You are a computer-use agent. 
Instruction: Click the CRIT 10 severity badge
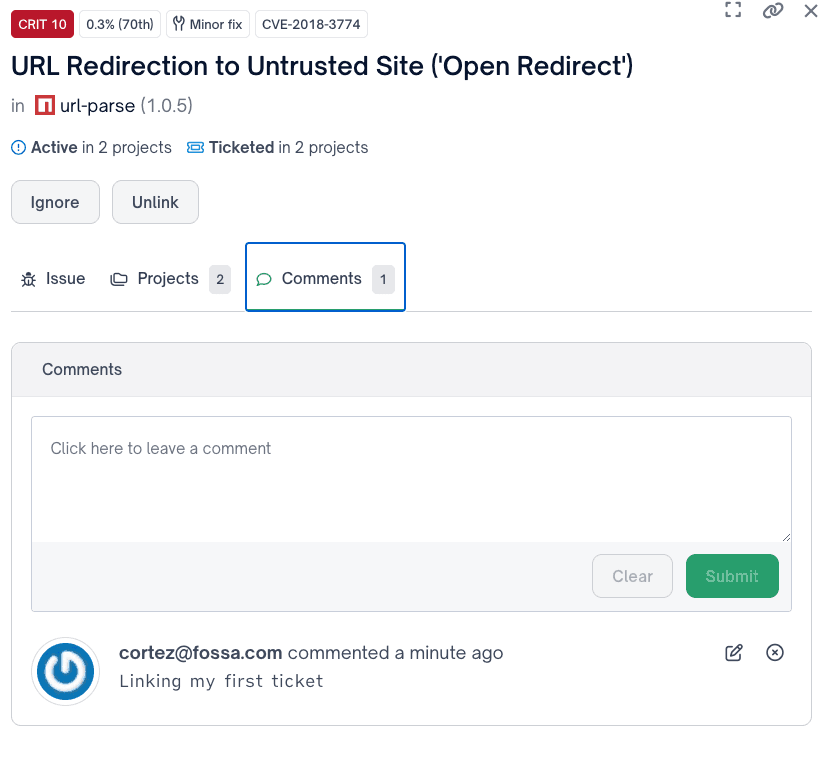coord(42,24)
